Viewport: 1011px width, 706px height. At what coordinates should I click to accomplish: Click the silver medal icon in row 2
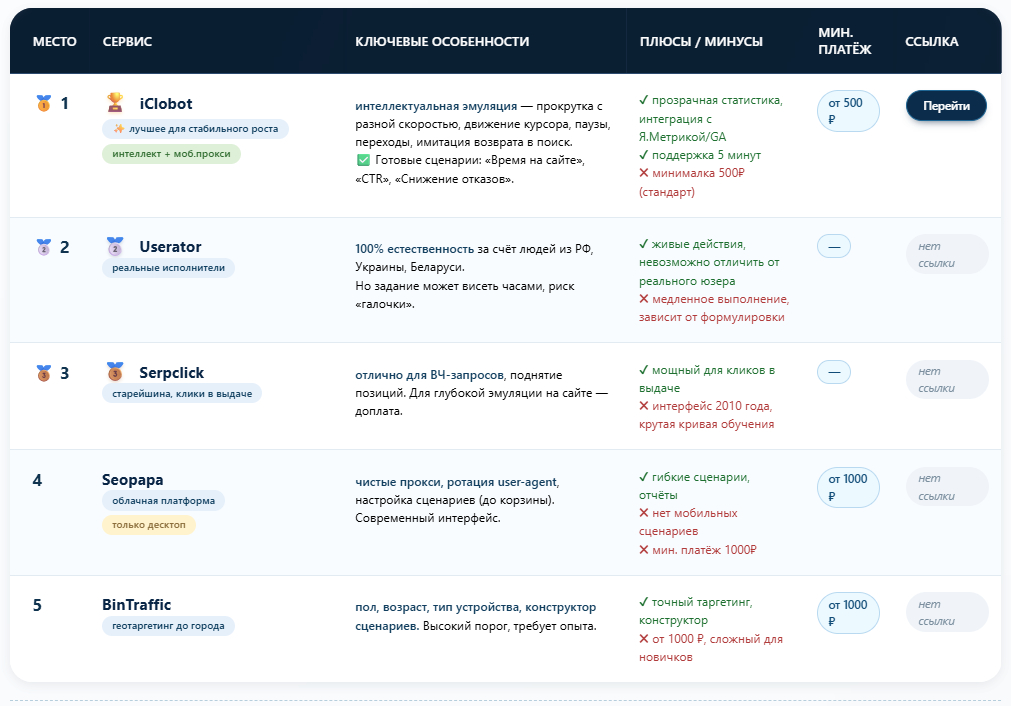[43, 246]
